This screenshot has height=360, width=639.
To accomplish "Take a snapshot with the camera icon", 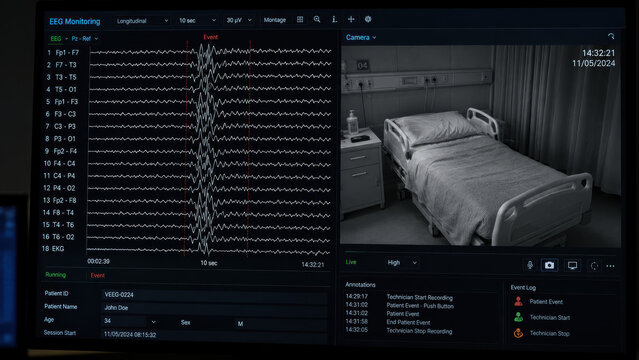I will (549, 265).
